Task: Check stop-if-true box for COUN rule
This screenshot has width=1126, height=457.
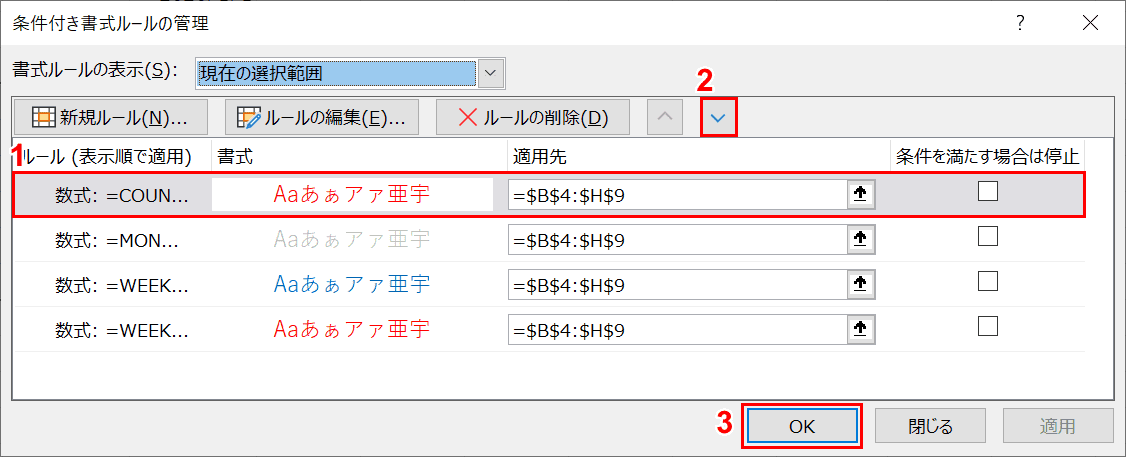Action: pos(988,191)
